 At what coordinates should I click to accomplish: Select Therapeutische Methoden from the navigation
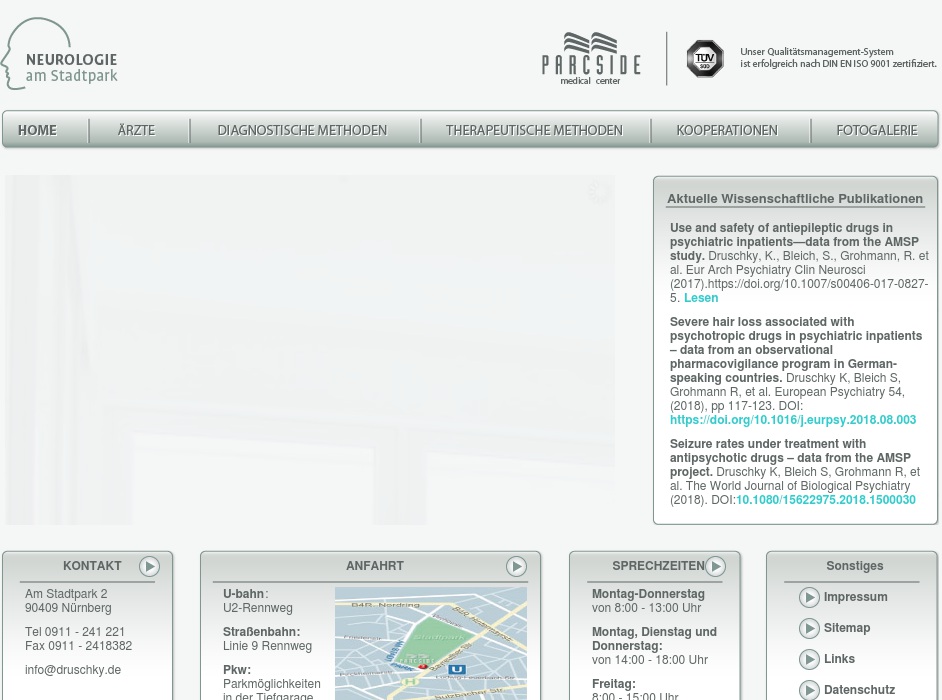point(534,131)
